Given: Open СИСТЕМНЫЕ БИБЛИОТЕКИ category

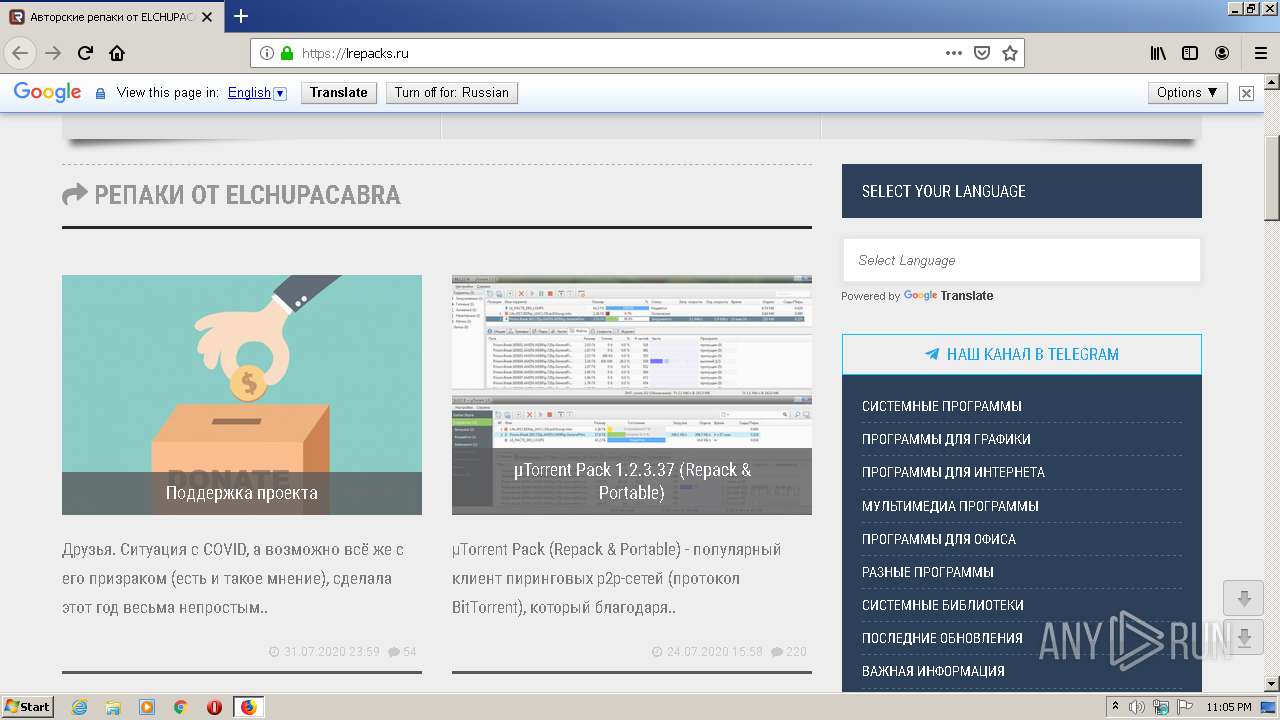Looking at the screenshot, I should (942, 605).
